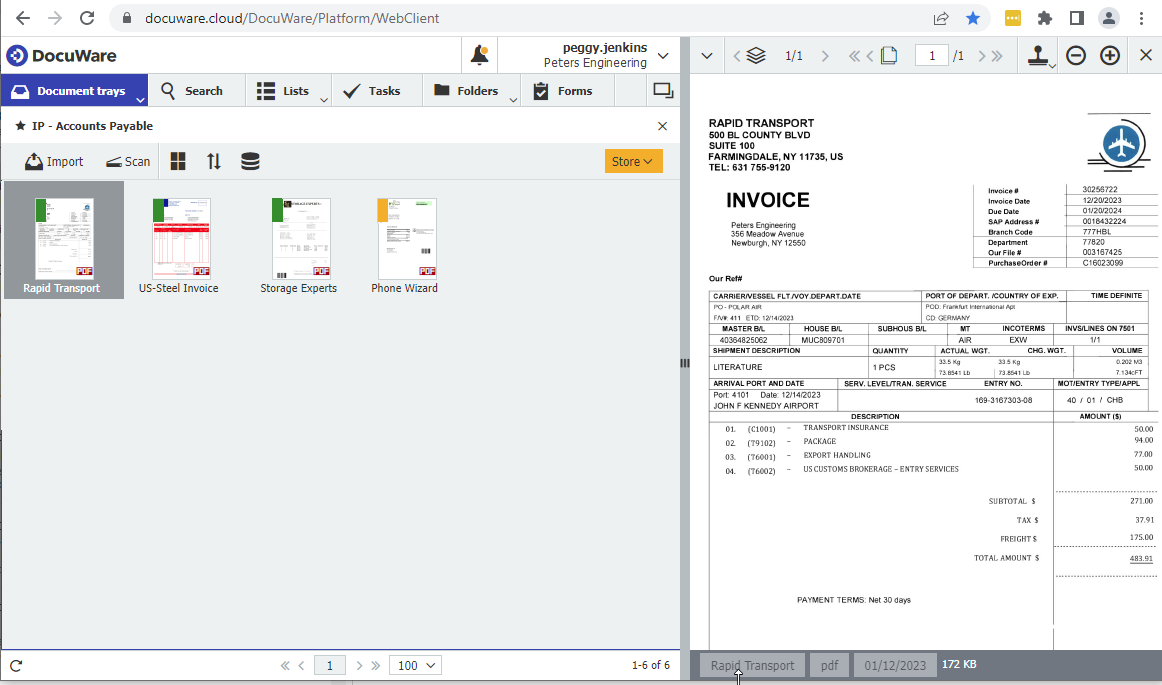Screen dimensions: 1162x685
Task: Switch to thumbnail grid view
Action: coord(178,161)
